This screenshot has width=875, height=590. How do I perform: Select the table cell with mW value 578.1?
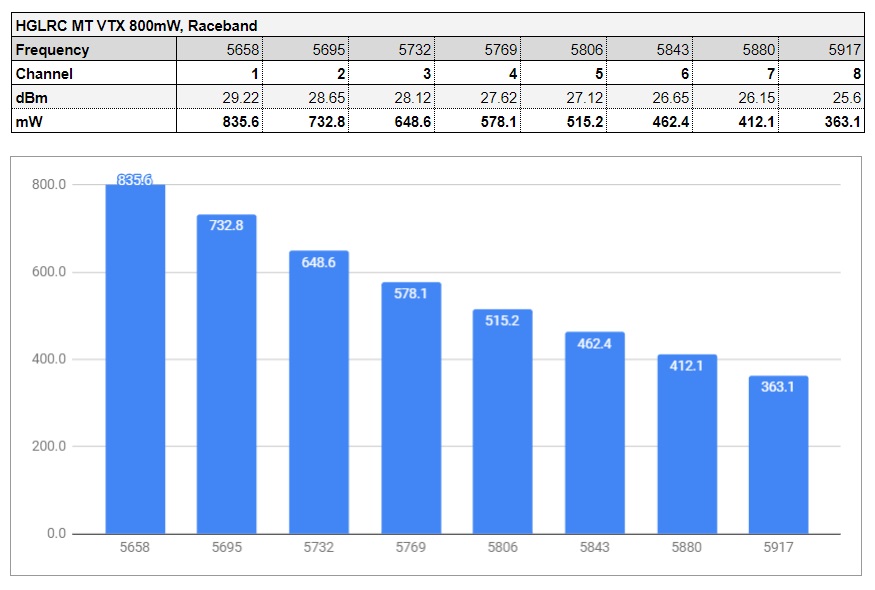click(x=478, y=120)
